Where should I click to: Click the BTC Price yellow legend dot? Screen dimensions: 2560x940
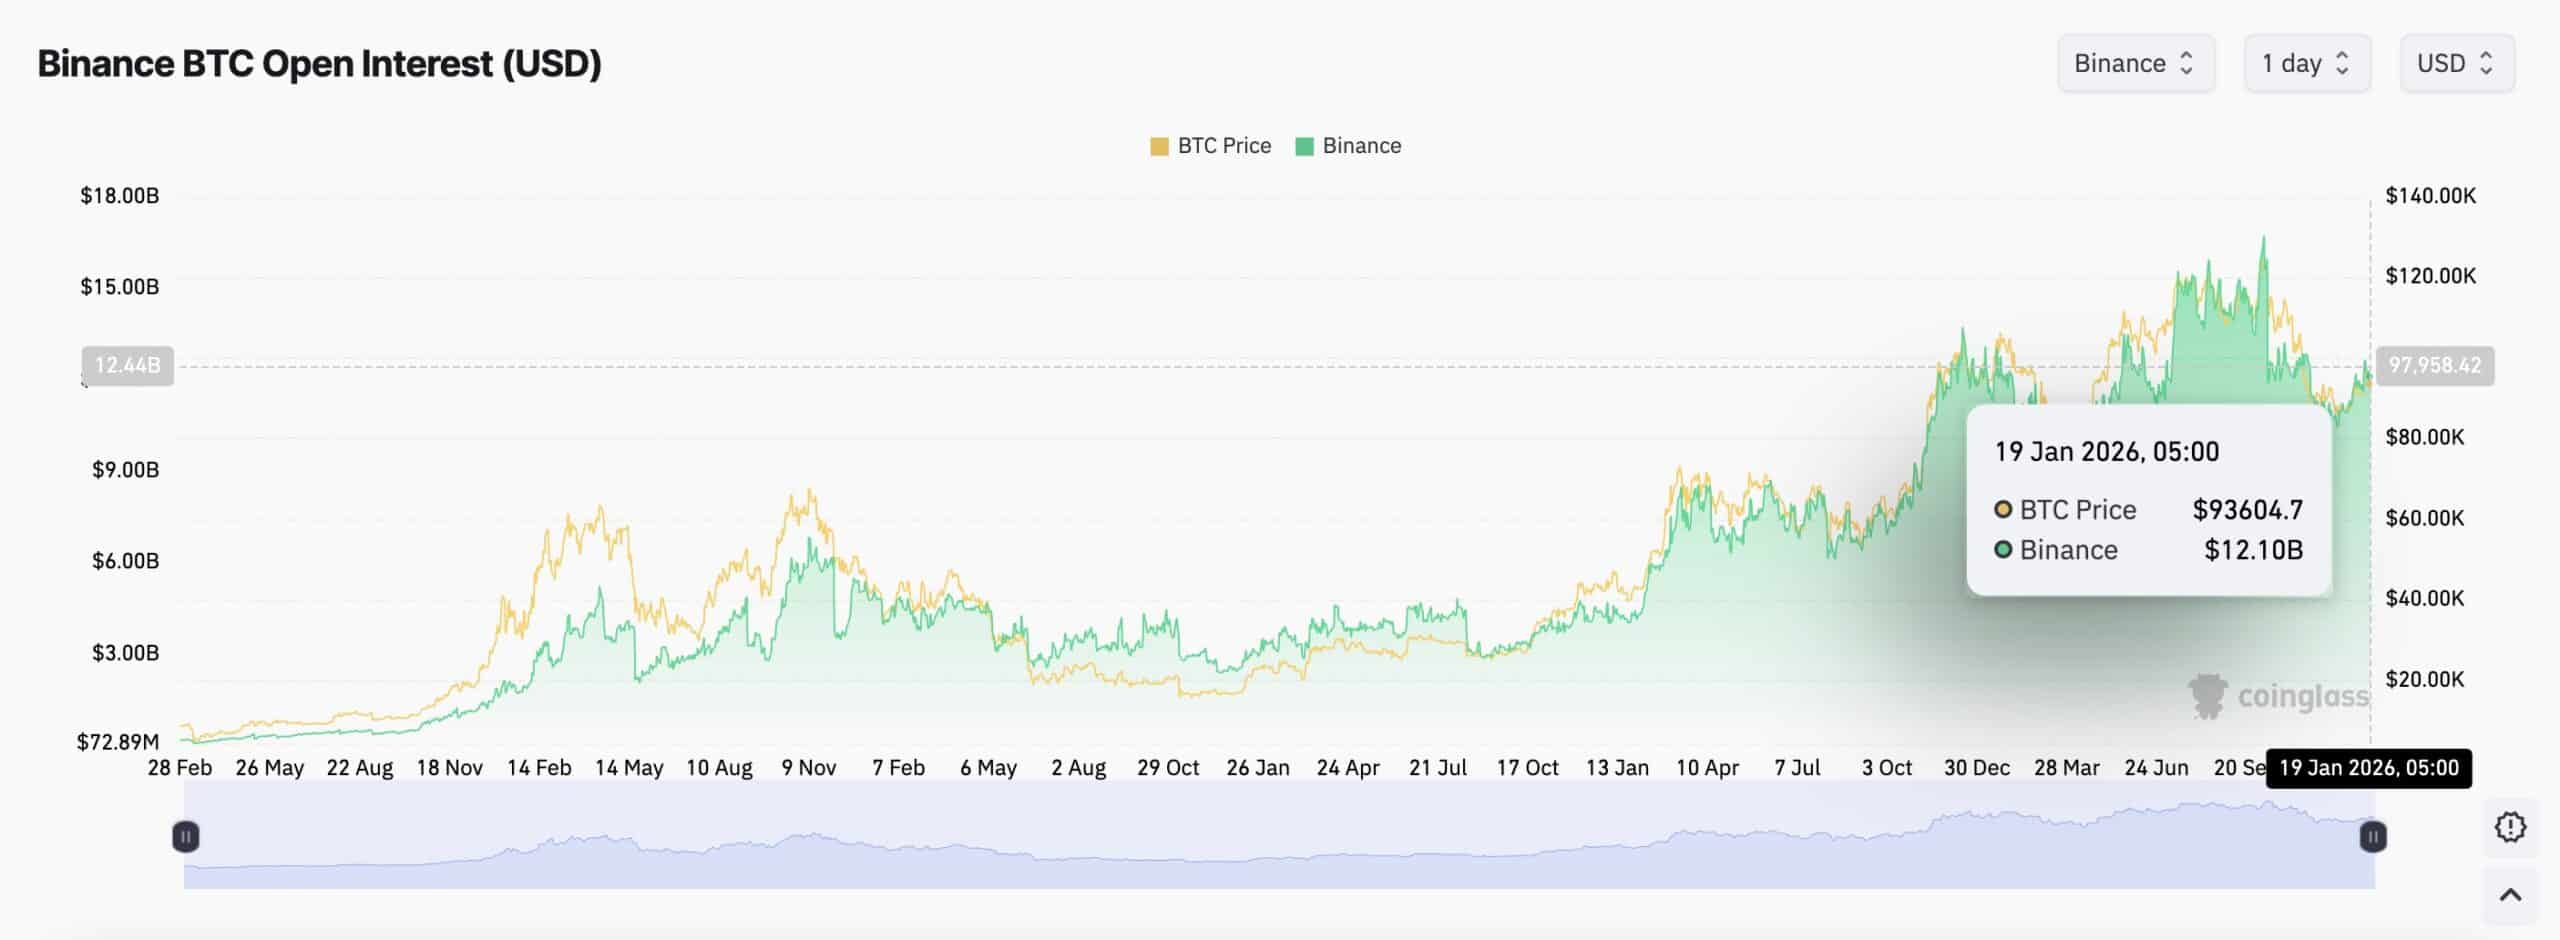click(1158, 145)
